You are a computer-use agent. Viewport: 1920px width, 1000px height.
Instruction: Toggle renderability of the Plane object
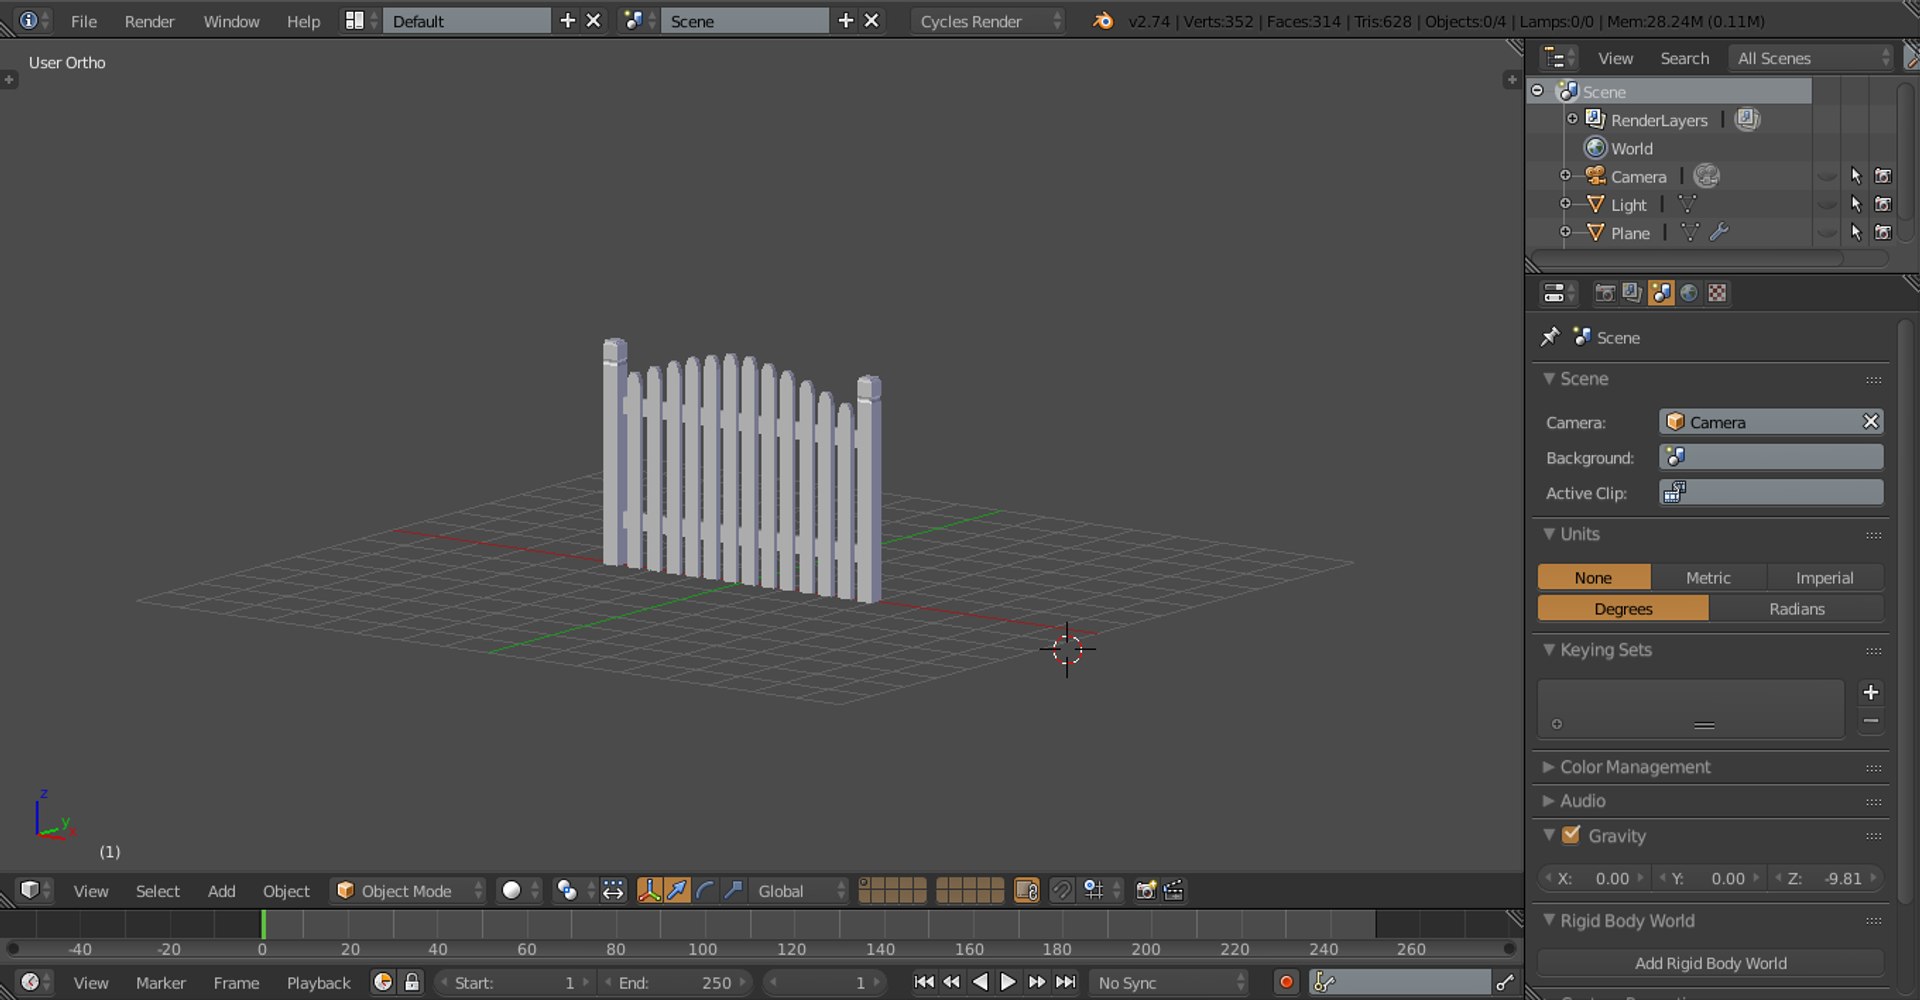[x=1883, y=232]
